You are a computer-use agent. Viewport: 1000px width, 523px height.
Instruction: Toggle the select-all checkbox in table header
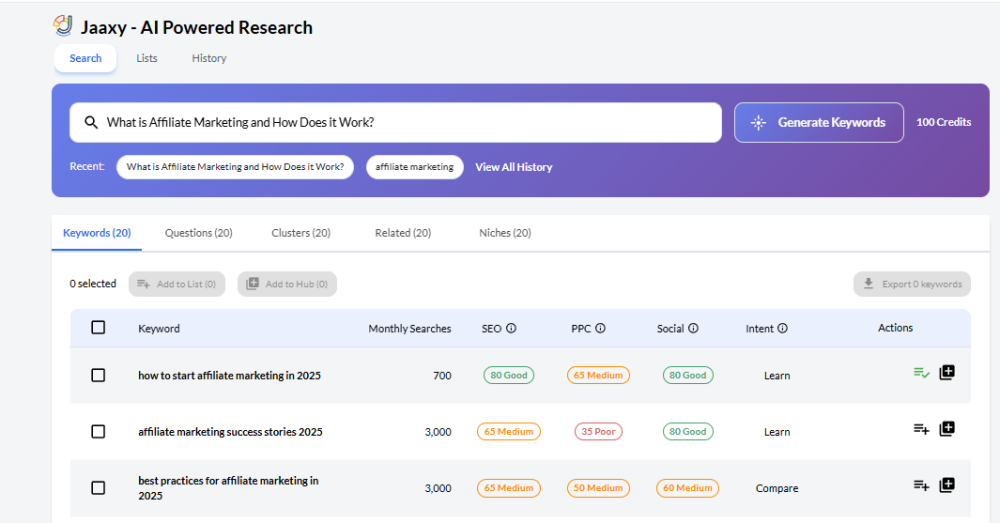tap(98, 327)
